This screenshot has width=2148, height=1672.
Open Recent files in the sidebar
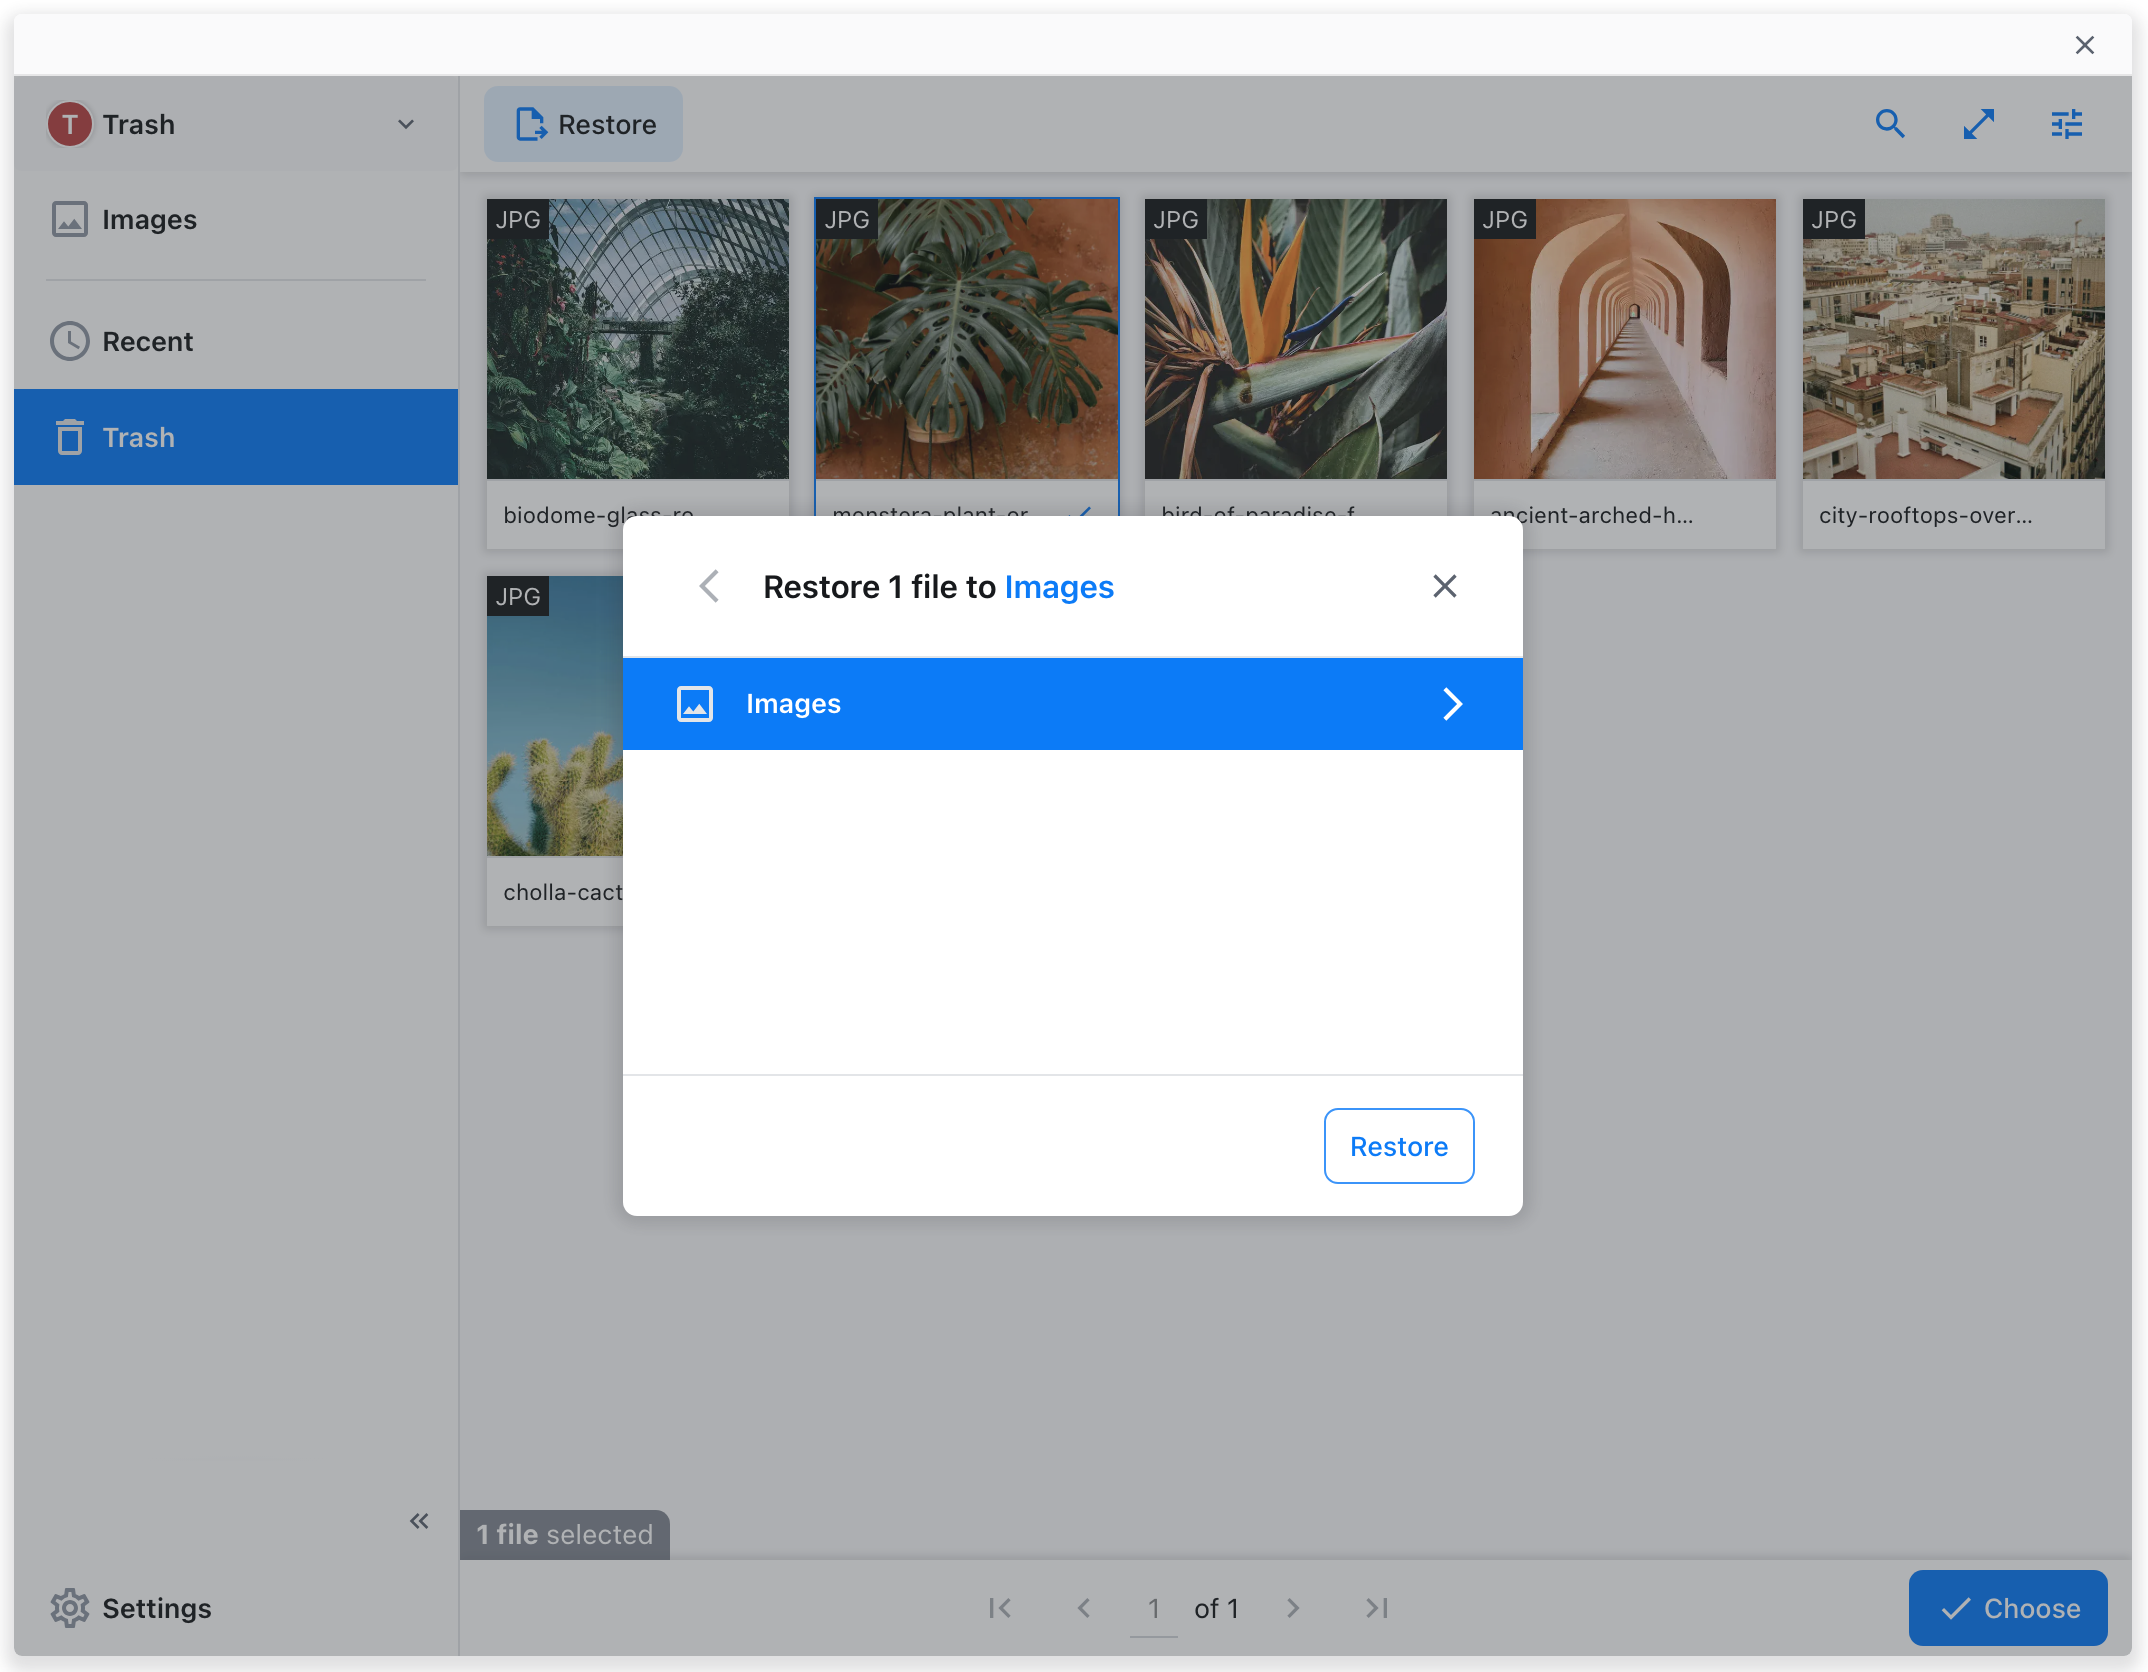[x=147, y=341]
